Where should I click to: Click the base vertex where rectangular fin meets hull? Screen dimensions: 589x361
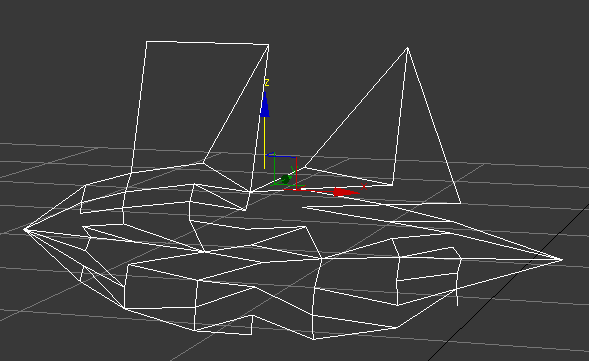[x=250, y=192]
